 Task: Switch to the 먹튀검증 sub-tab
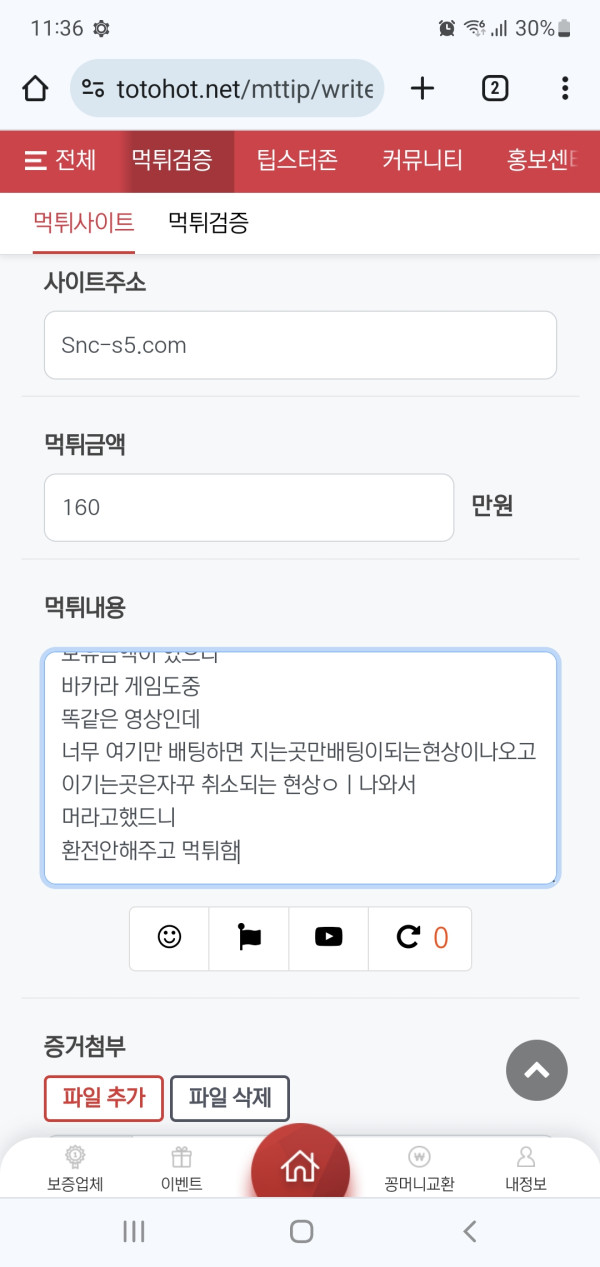[x=208, y=222]
